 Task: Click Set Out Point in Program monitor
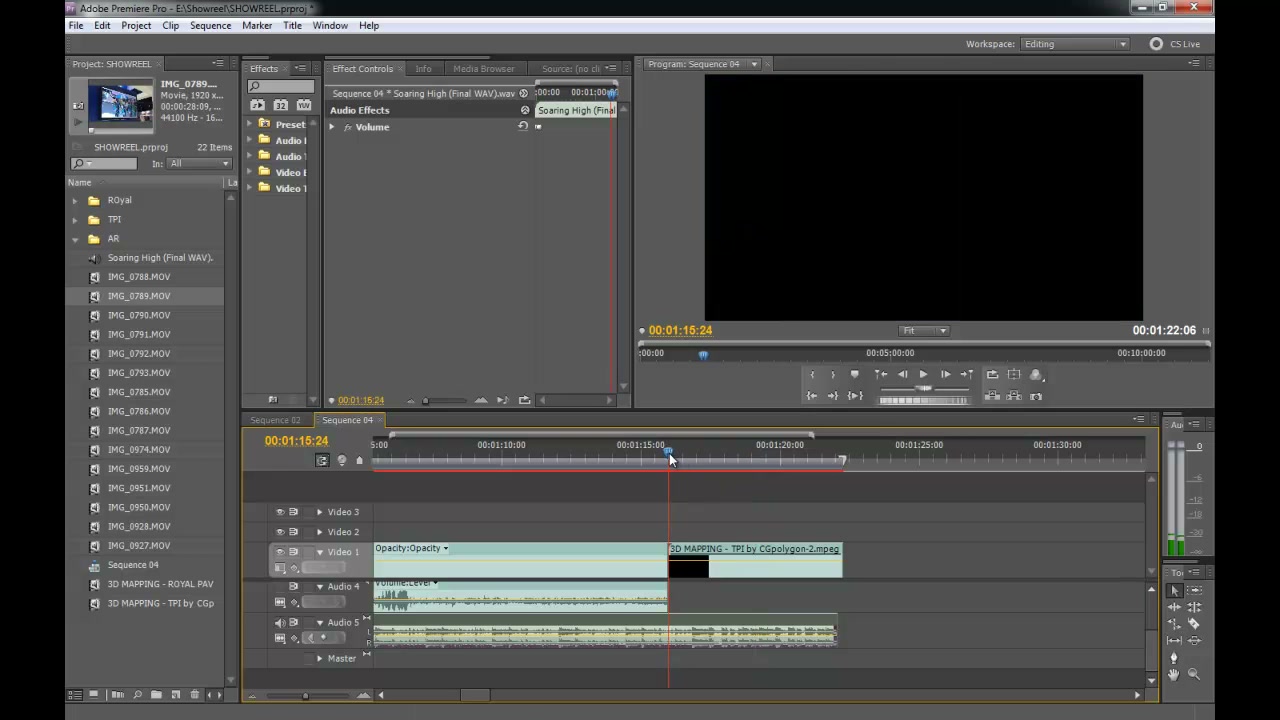[833, 374]
